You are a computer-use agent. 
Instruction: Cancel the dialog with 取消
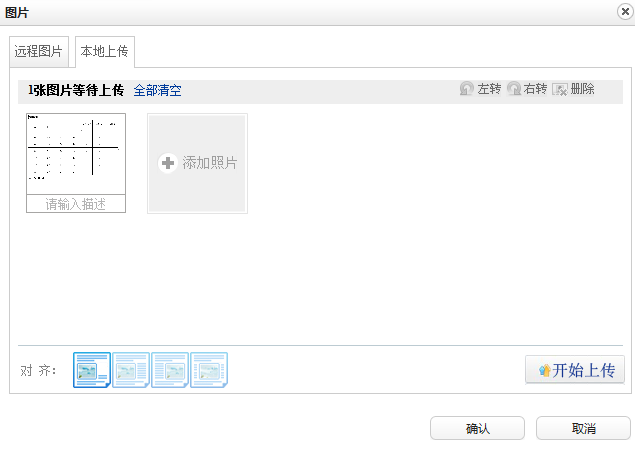click(x=583, y=428)
